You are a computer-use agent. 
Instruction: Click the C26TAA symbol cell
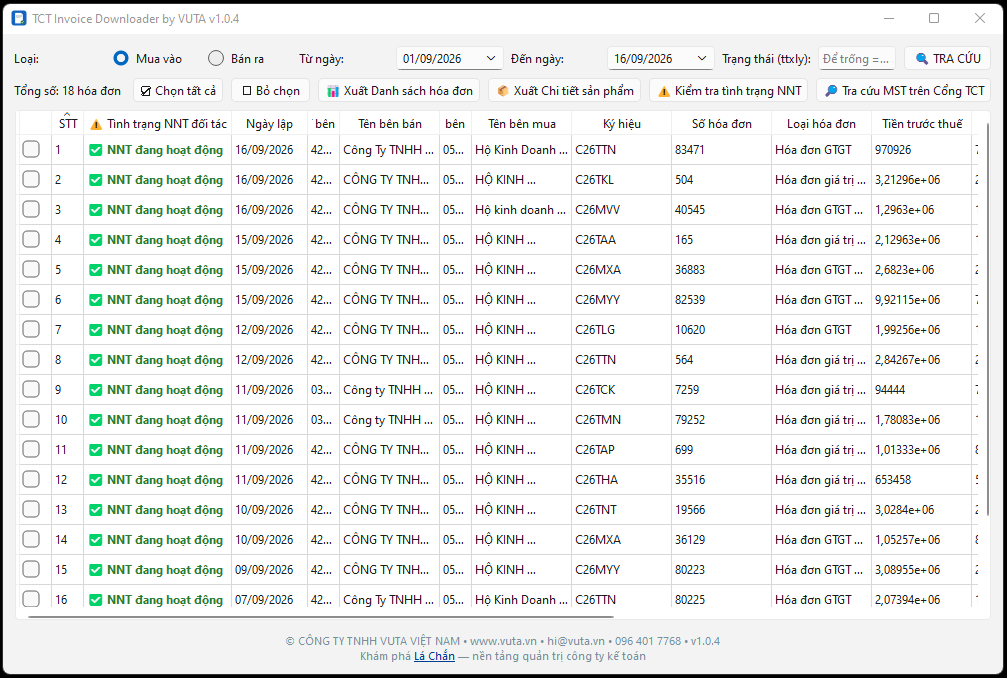click(x=622, y=239)
